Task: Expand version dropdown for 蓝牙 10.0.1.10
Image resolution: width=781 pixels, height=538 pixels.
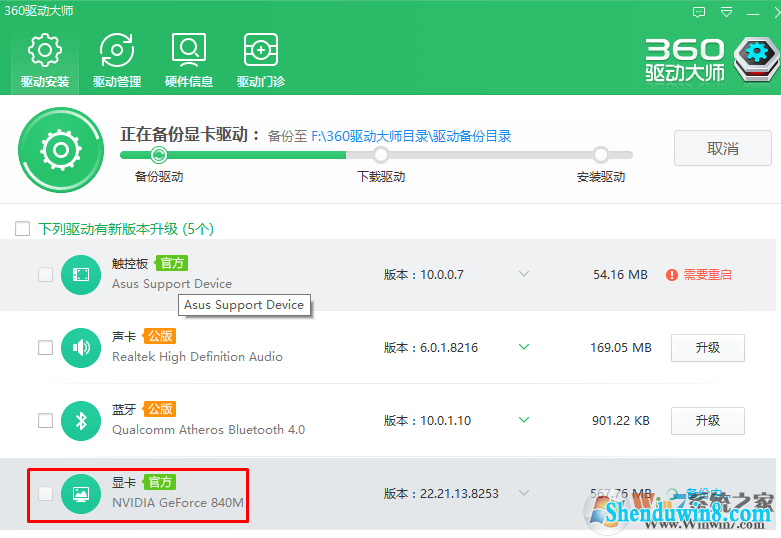Action: click(x=523, y=420)
